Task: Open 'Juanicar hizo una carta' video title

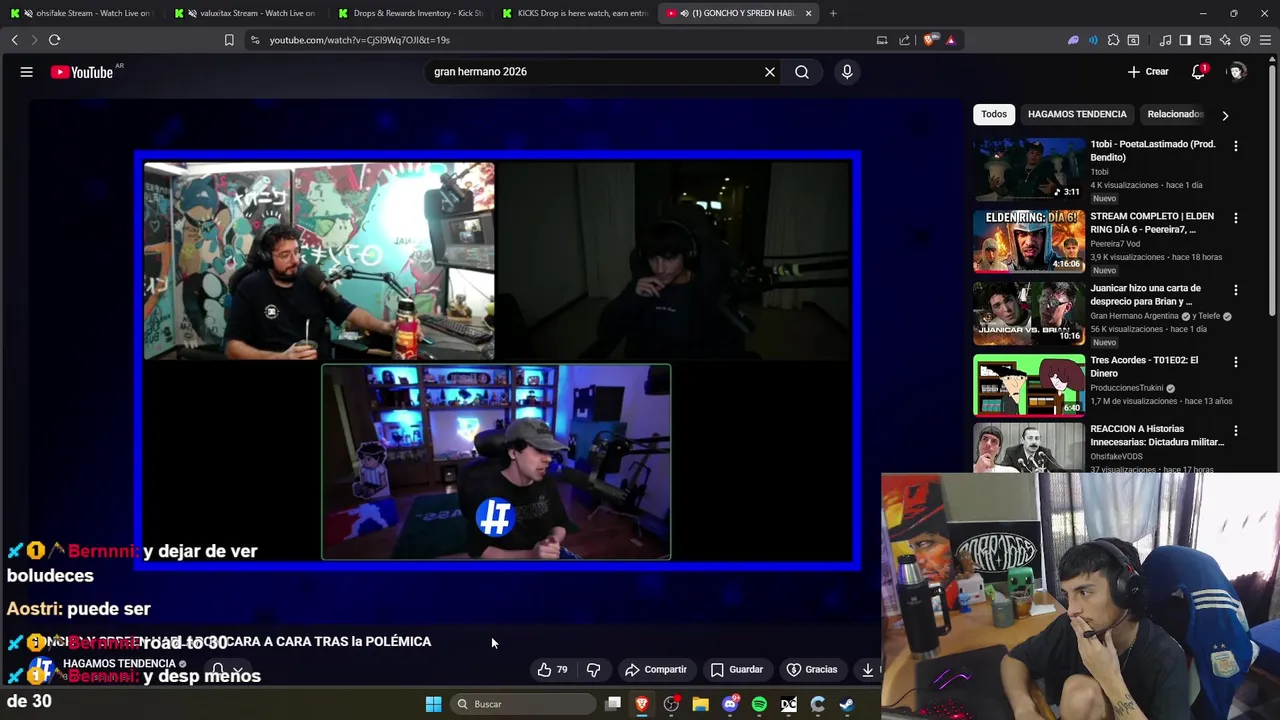Action: coord(1146,295)
